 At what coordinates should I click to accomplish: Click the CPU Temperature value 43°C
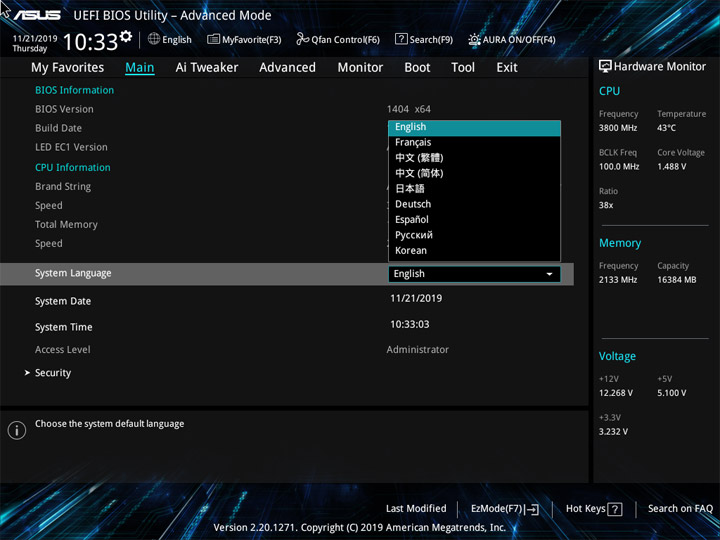click(666, 128)
